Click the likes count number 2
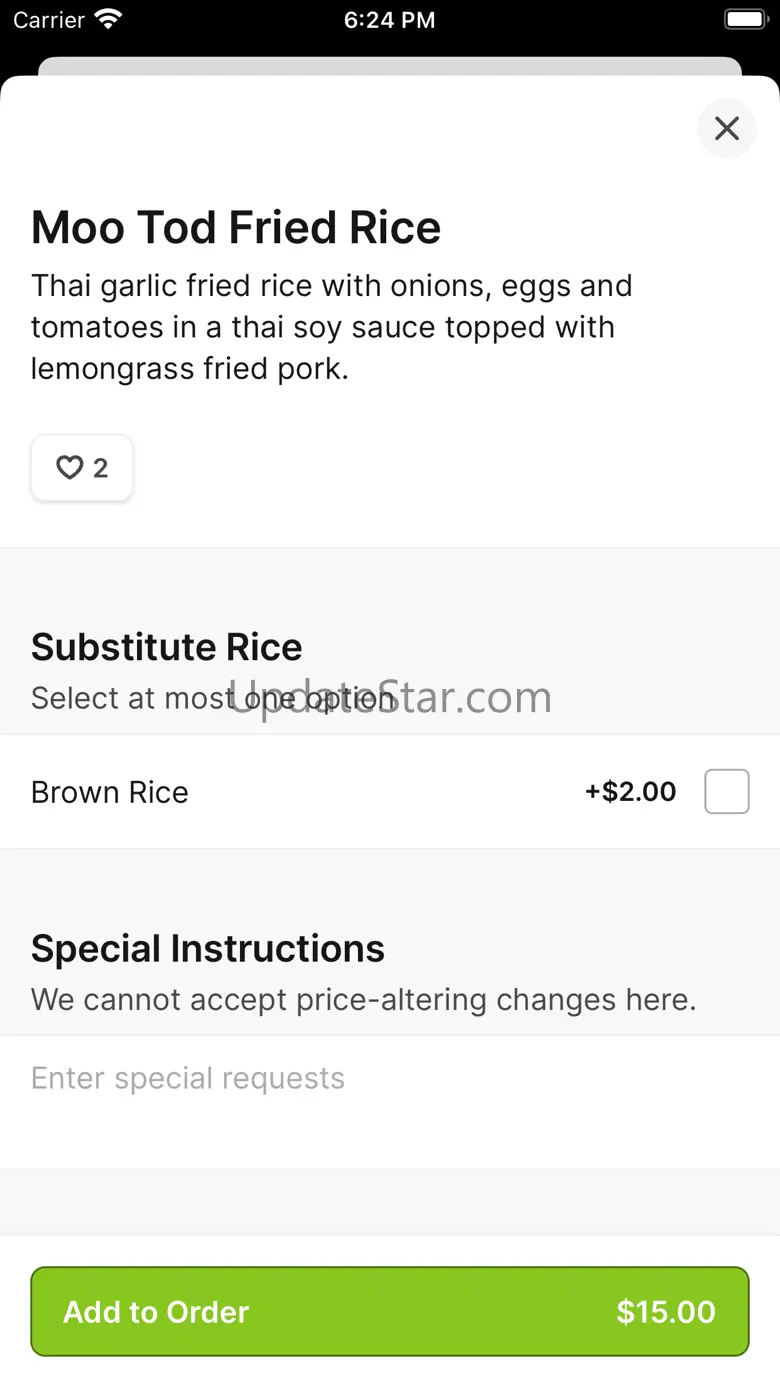The width and height of the screenshot is (780, 1387). (100, 468)
